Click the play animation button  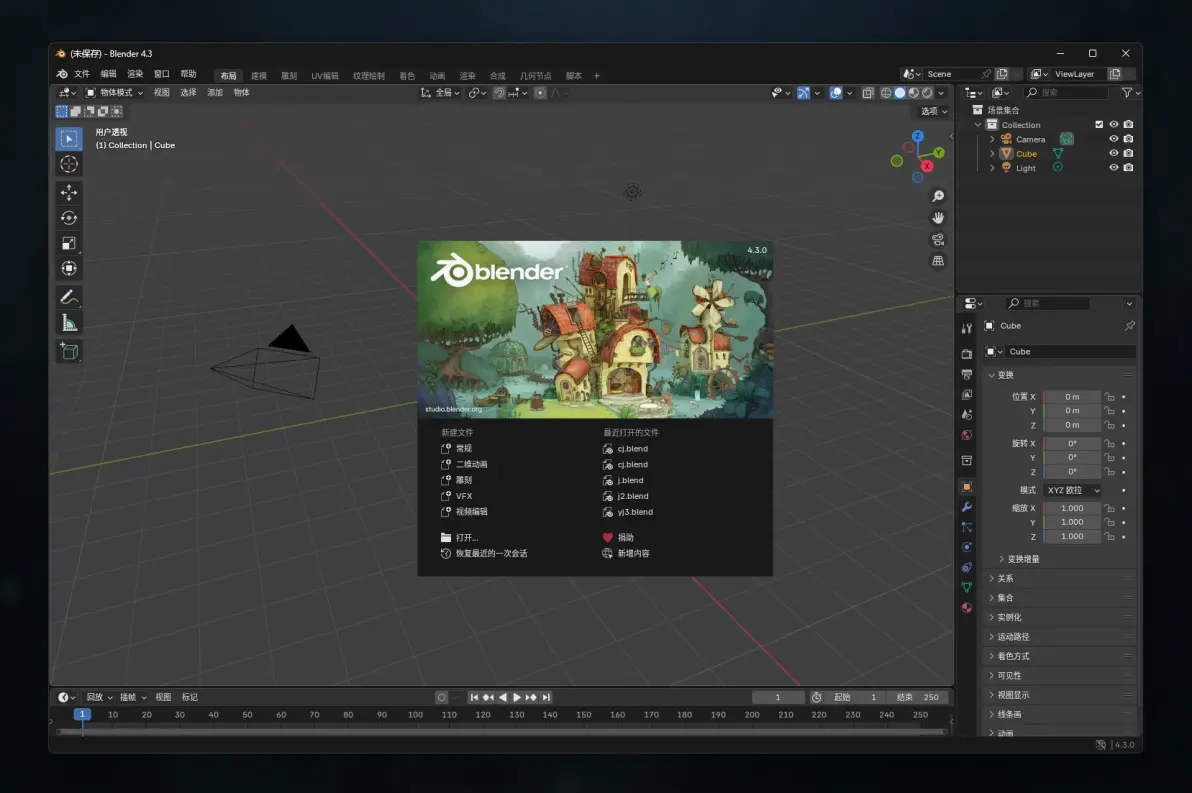(517, 697)
